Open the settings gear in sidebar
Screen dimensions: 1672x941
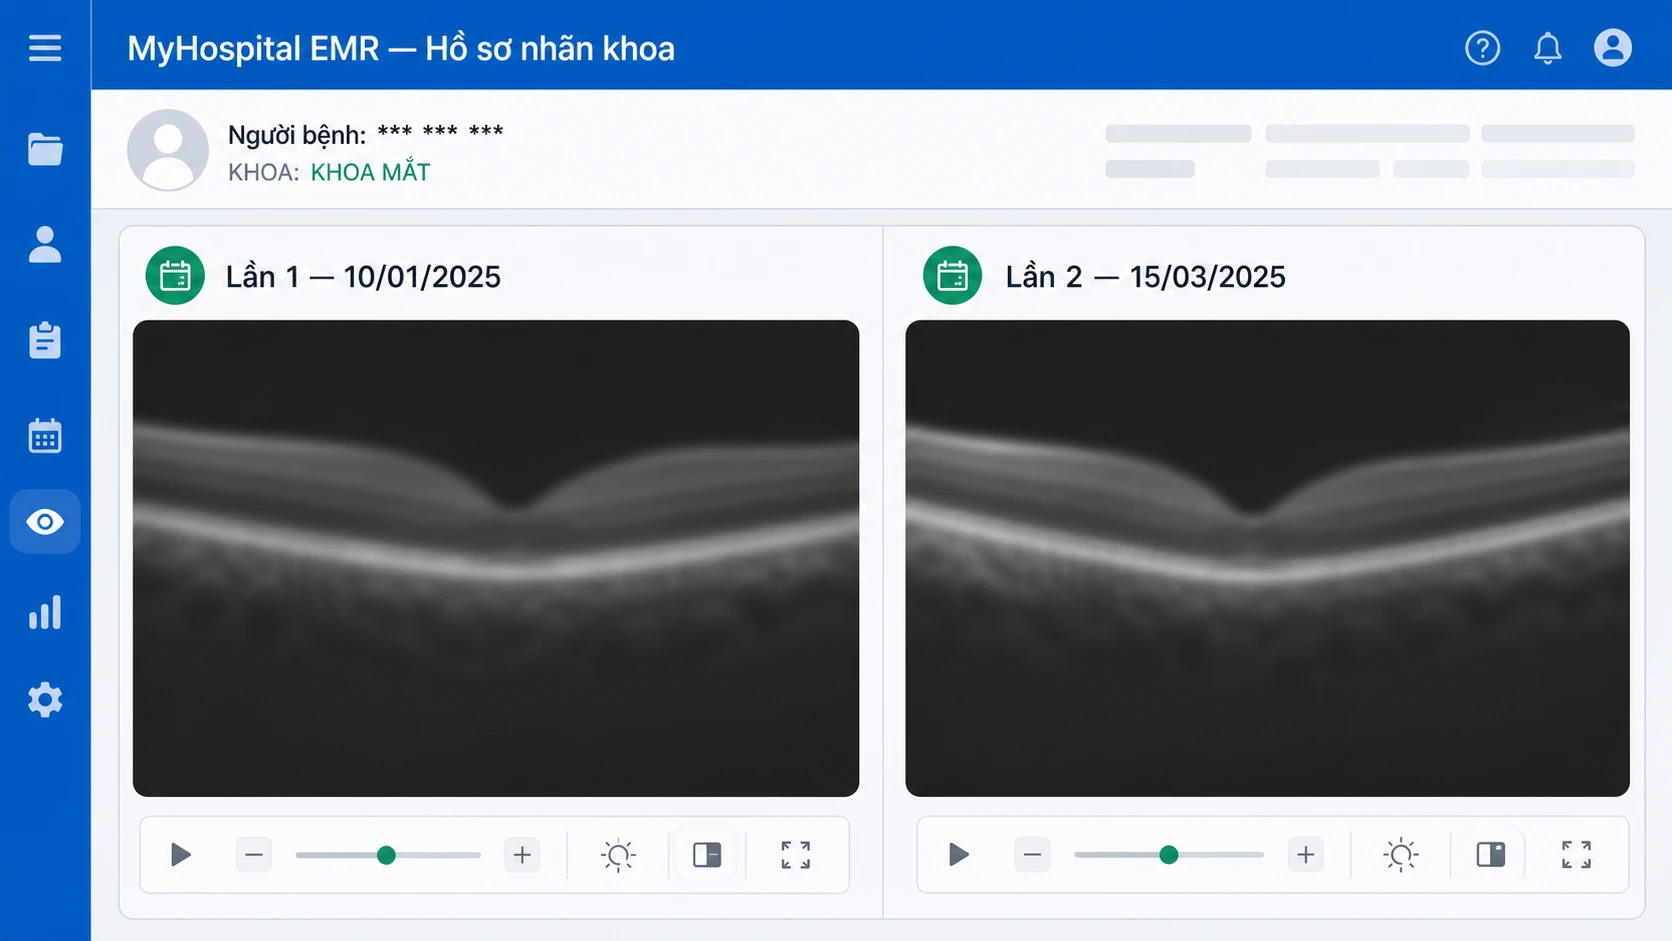pyautogui.click(x=45, y=700)
